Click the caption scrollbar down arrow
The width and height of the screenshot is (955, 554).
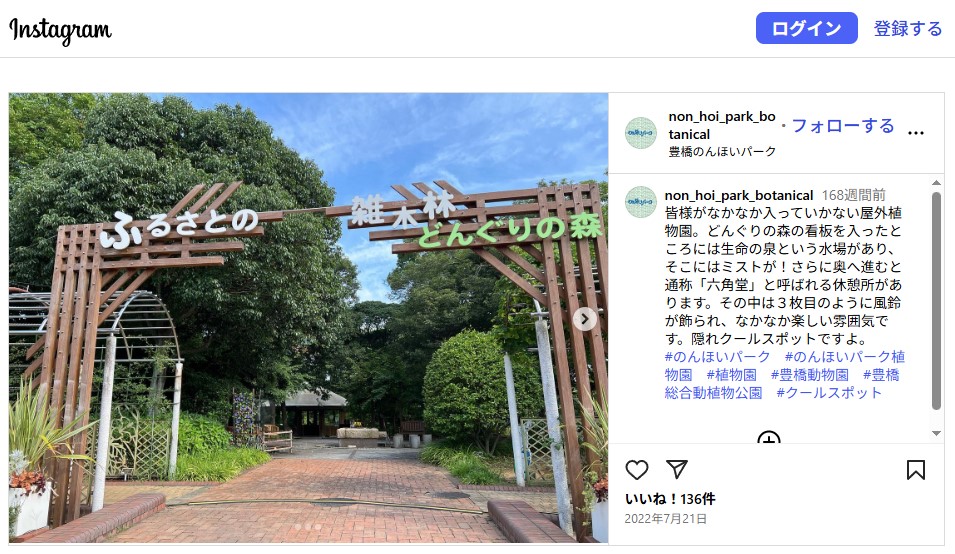click(x=937, y=433)
